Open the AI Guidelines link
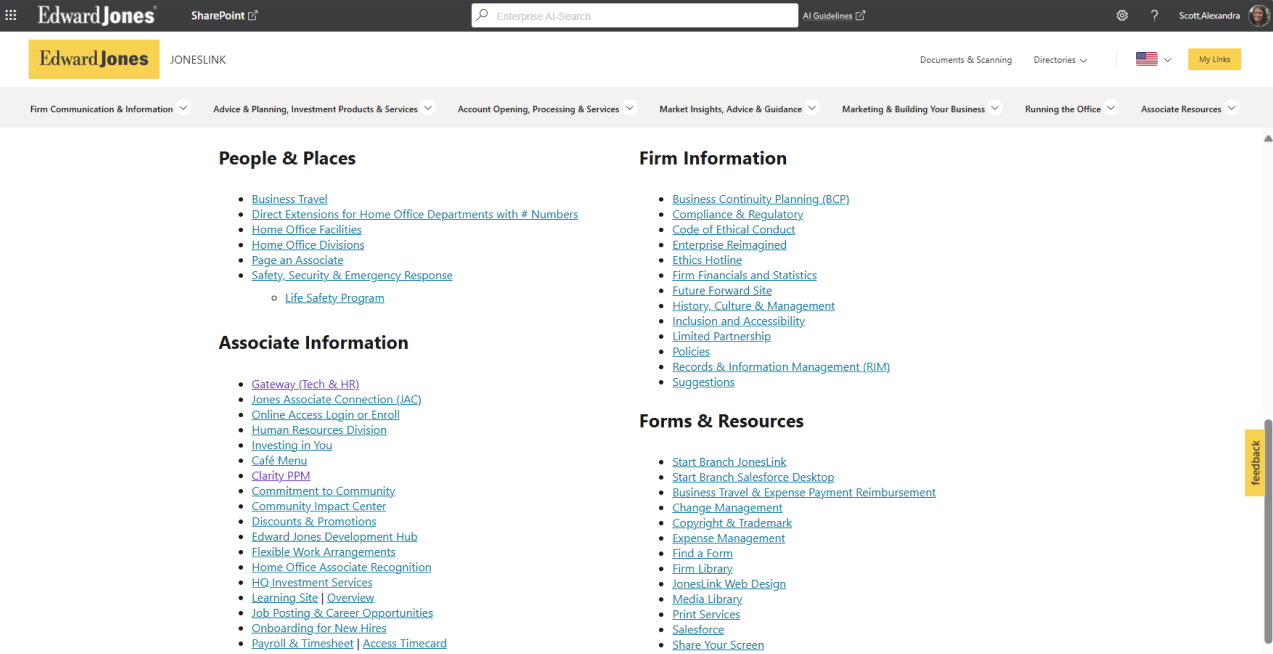The image size is (1273, 654). (834, 15)
